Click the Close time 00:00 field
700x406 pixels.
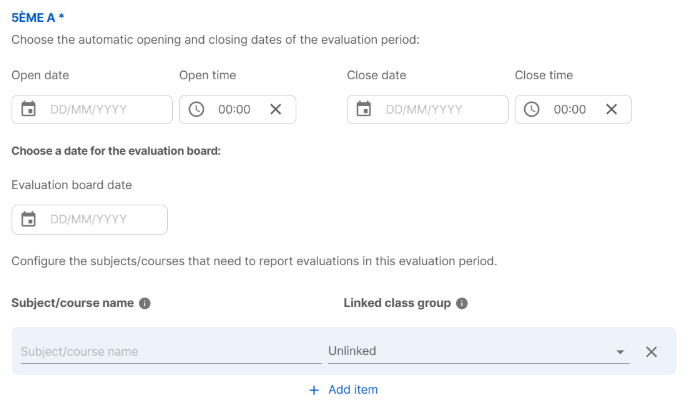point(570,109)
